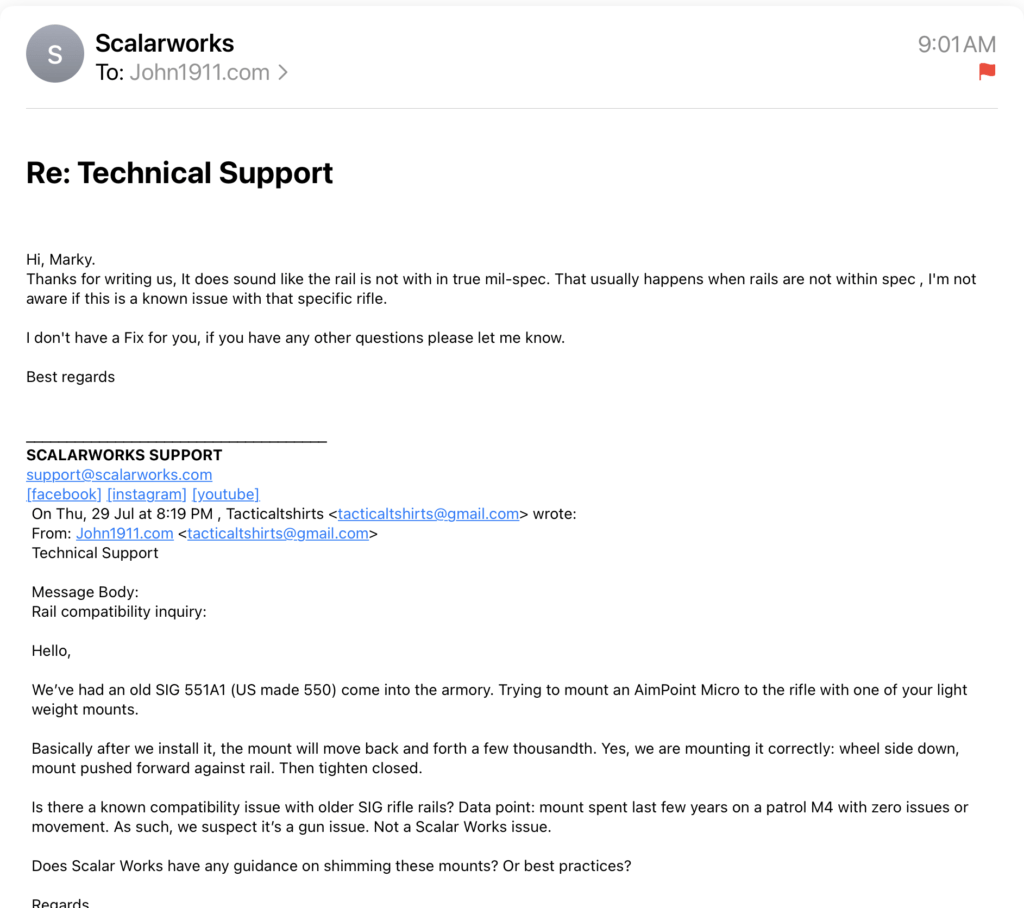Open the youtube link in signature
Viewport: 1024px width, 908px height.
(226, 494)
